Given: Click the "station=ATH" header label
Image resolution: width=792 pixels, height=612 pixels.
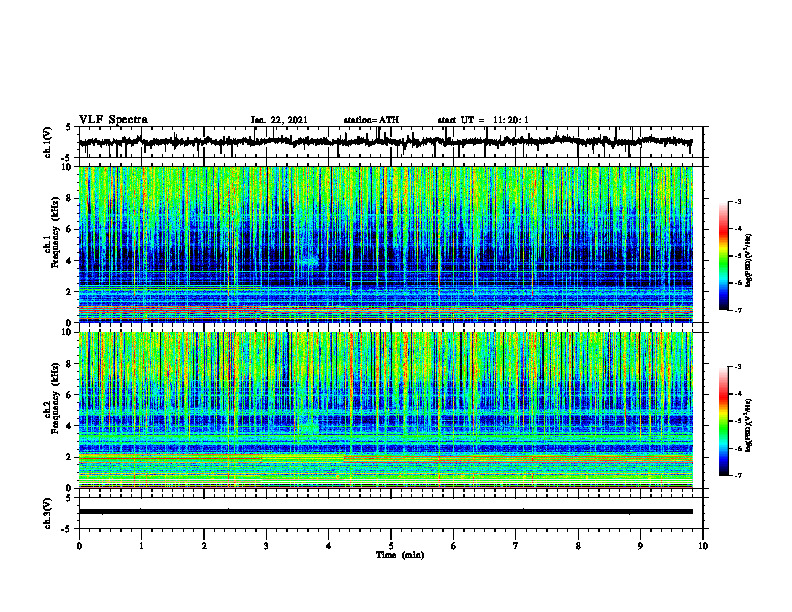Looking at the screenshot, I should [371, 120].
